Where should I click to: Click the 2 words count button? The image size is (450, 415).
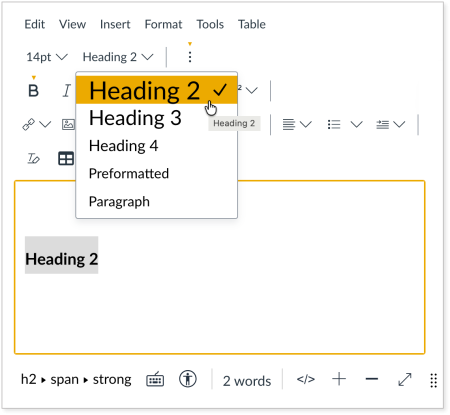click(247, 381)
